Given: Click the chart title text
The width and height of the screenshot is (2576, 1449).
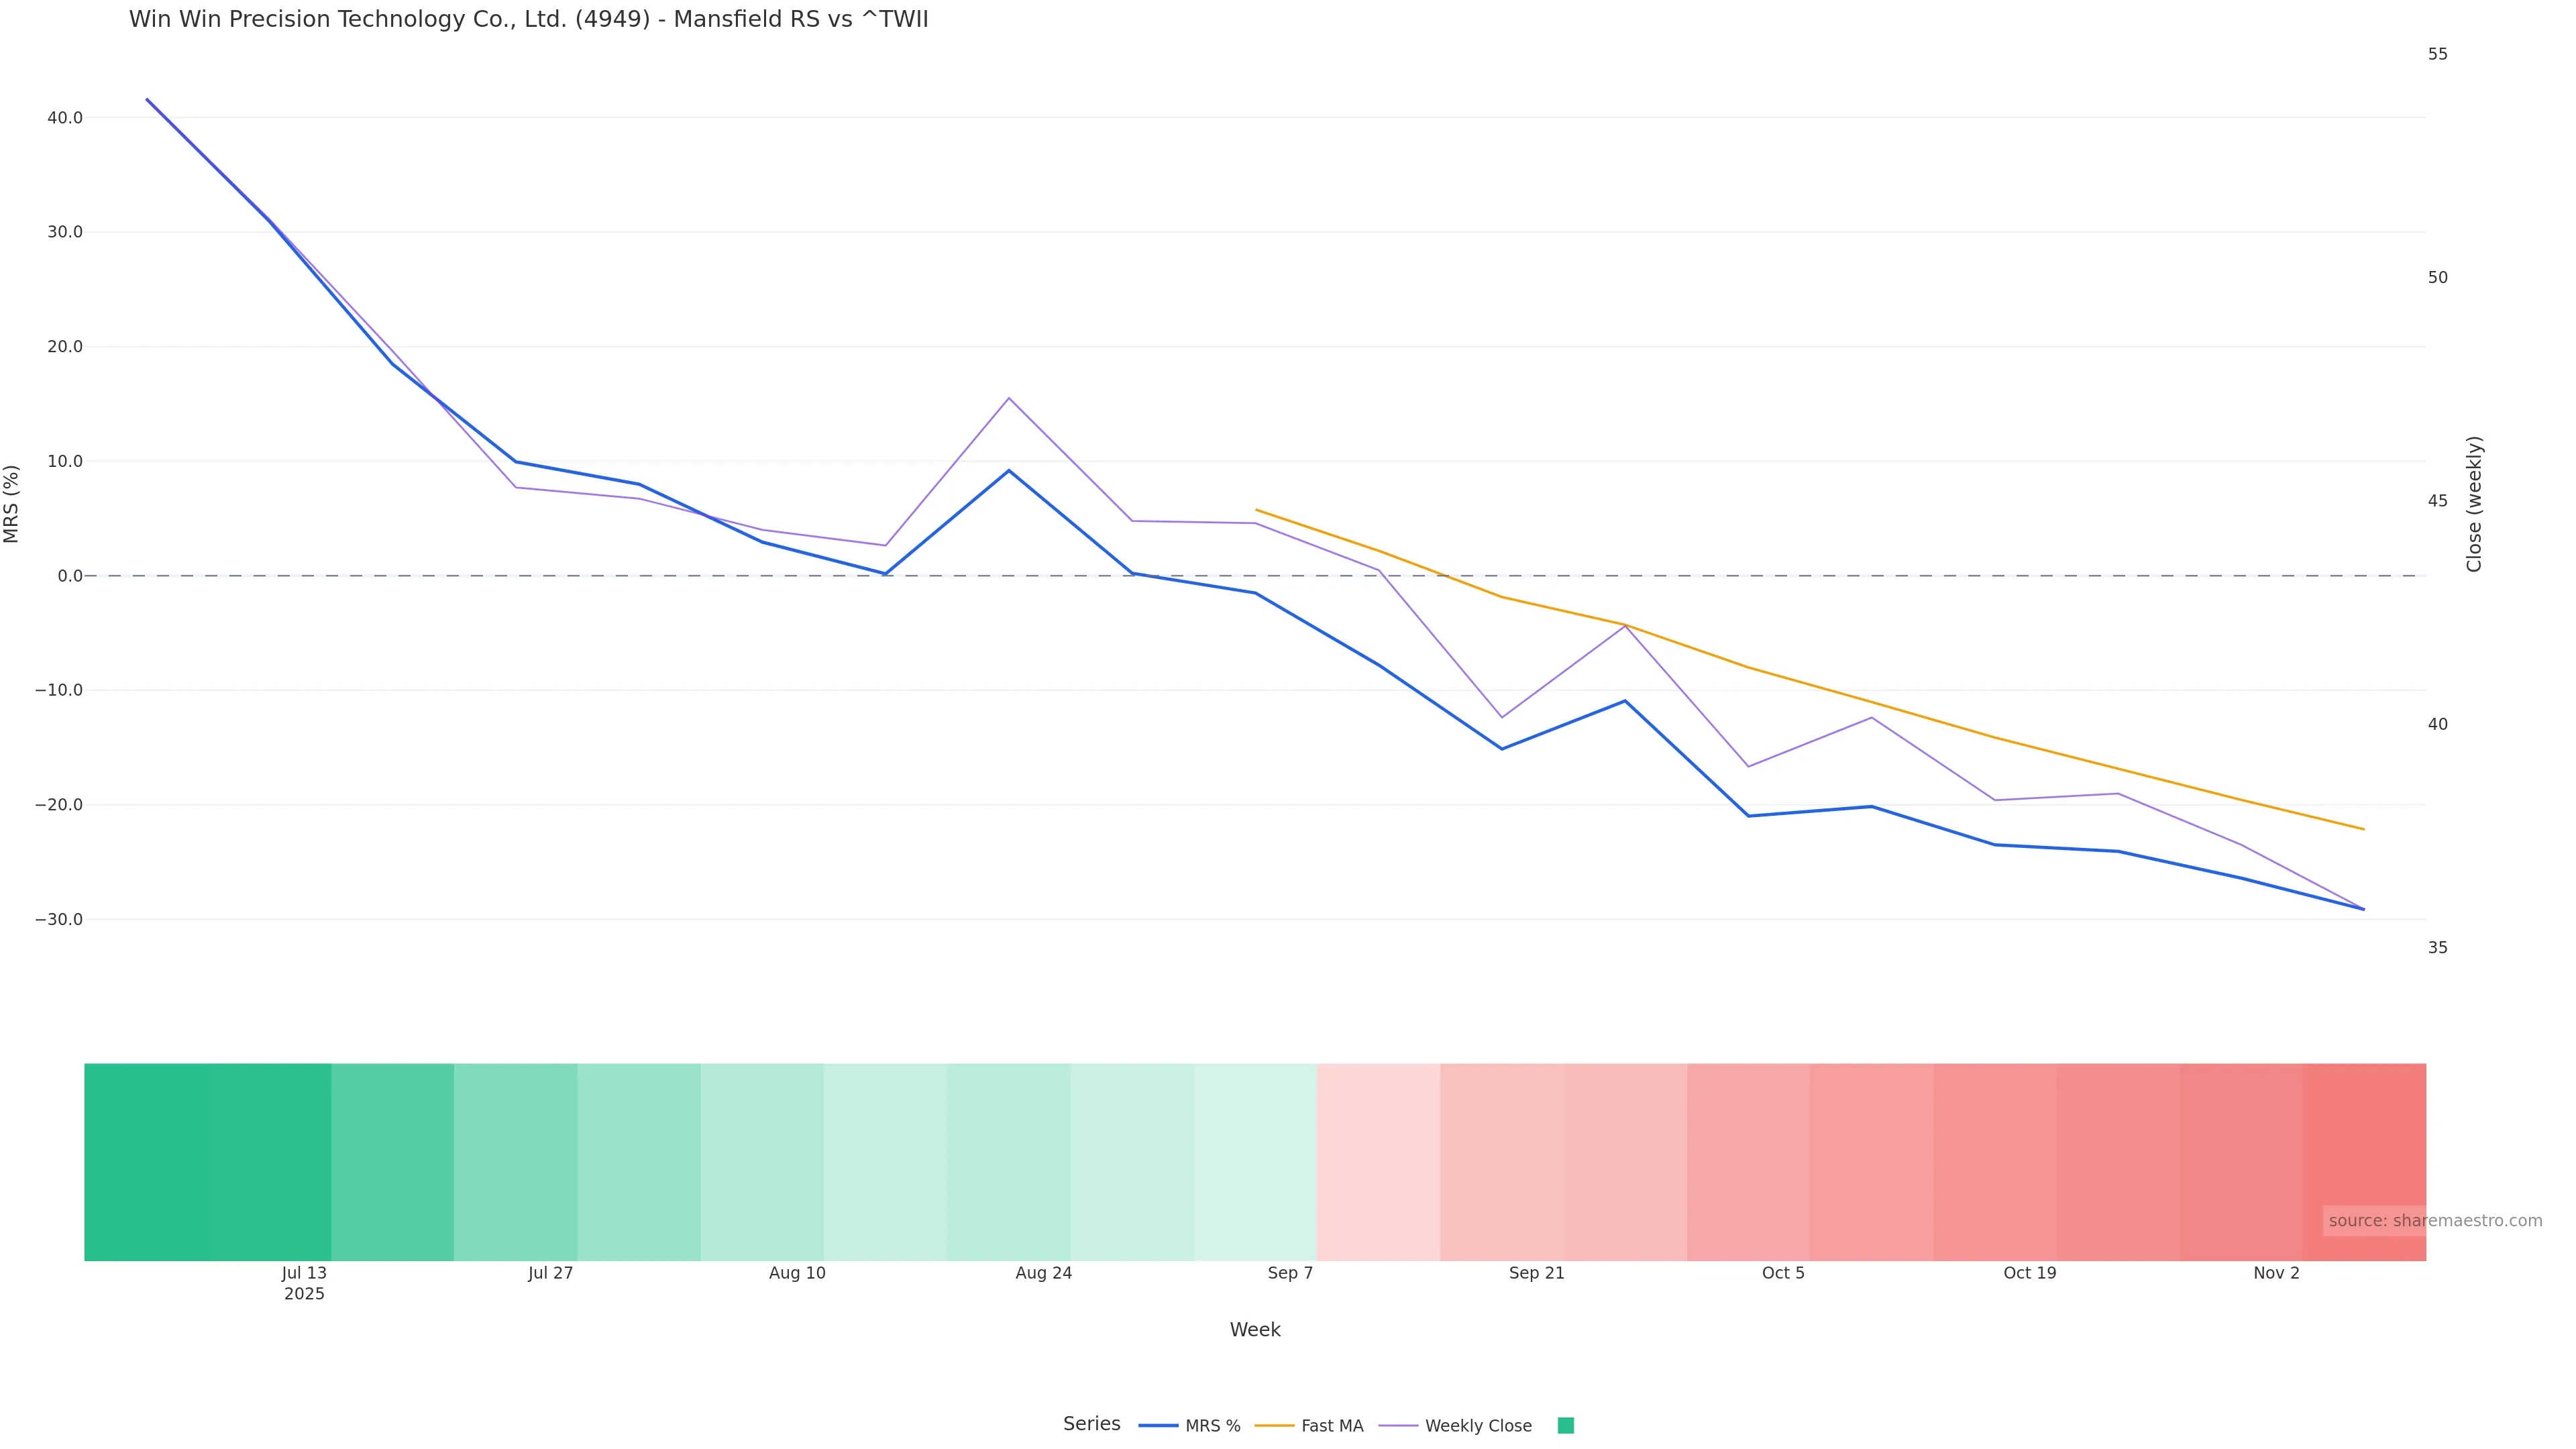Looking at the screenshot, I should 528,19.
